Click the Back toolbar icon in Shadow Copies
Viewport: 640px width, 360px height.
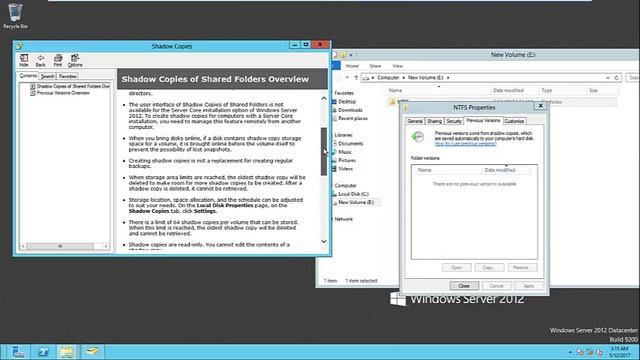40,60
